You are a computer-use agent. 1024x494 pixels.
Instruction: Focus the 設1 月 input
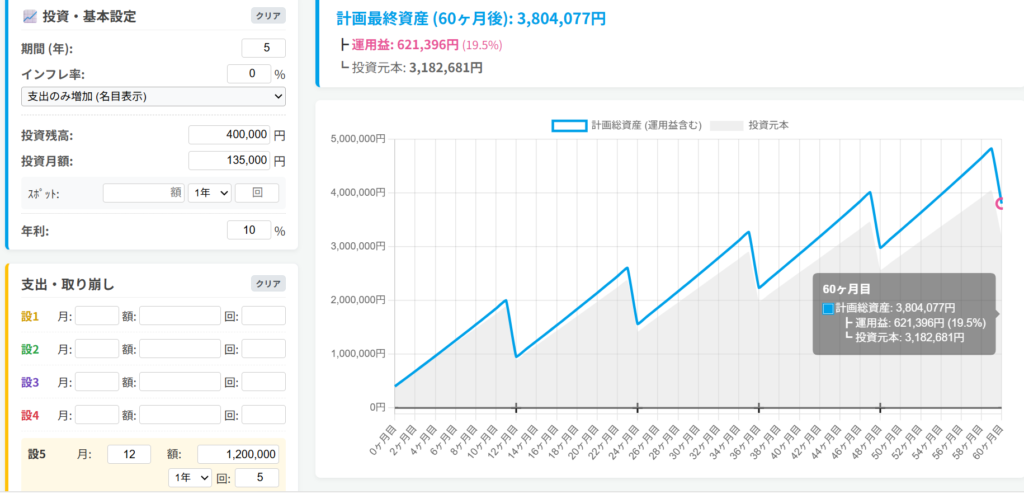coord(97,316)
